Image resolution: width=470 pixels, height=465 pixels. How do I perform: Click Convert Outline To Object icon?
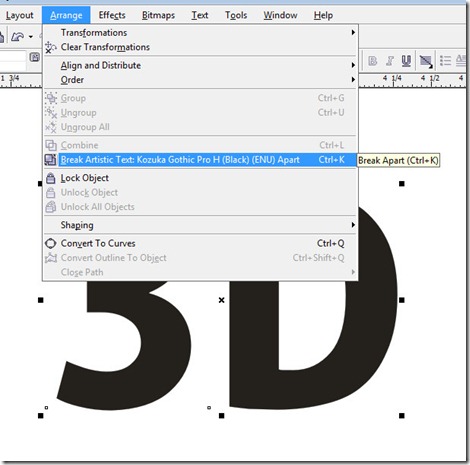(x=51, y=258)
